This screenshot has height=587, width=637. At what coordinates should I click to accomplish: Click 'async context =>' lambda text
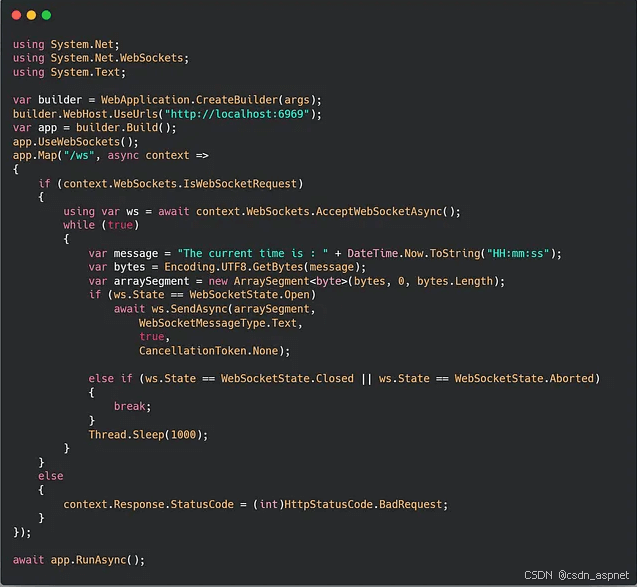click(x=158, y=156)
